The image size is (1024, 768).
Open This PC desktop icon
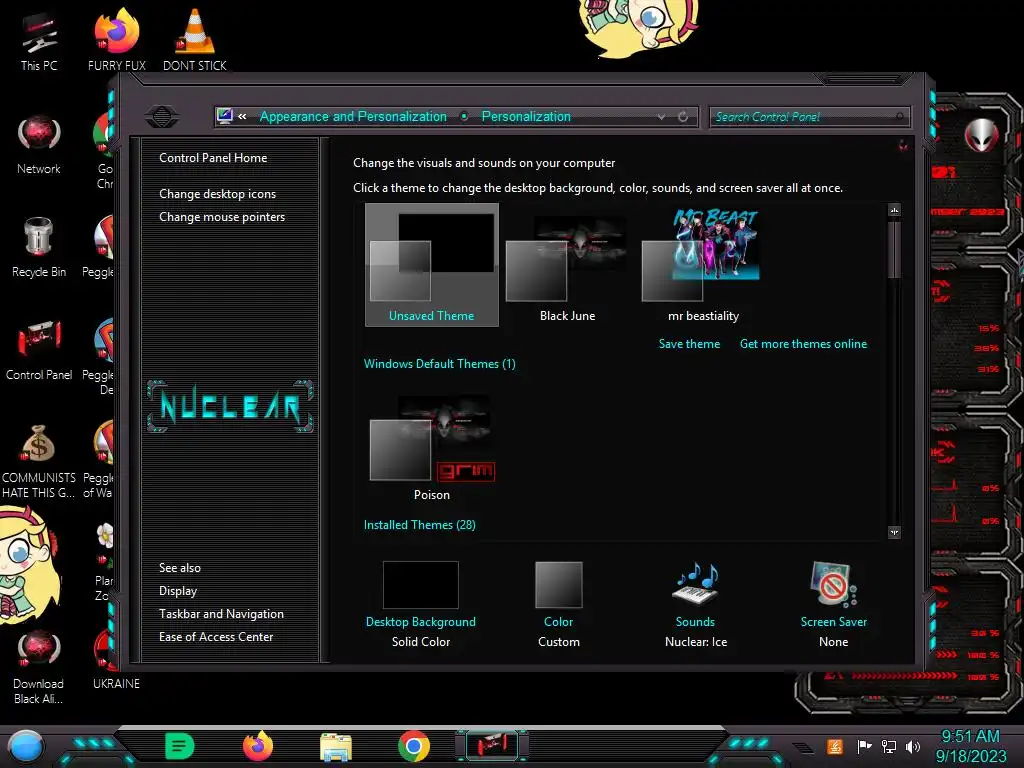click(39, 40)
